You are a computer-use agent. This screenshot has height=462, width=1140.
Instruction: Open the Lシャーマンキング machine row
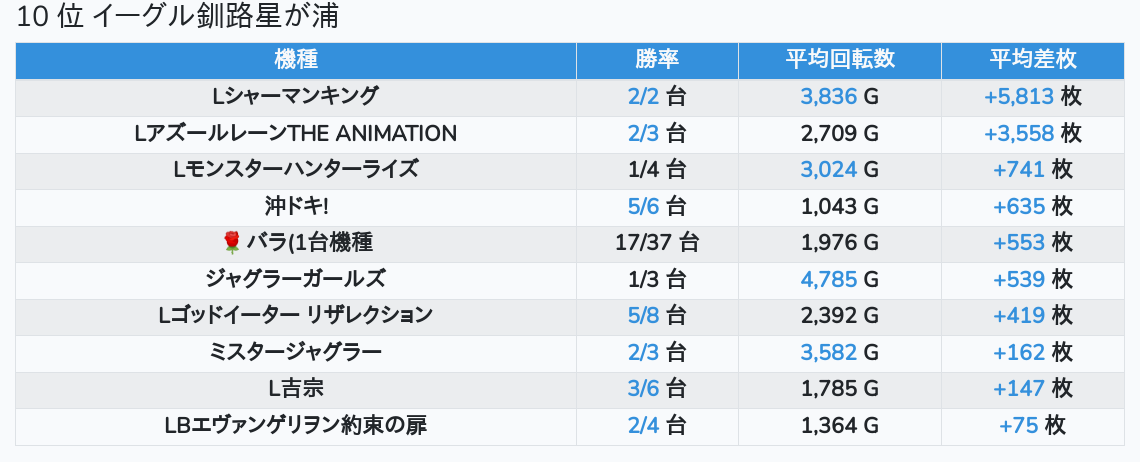tap(295, 97)
